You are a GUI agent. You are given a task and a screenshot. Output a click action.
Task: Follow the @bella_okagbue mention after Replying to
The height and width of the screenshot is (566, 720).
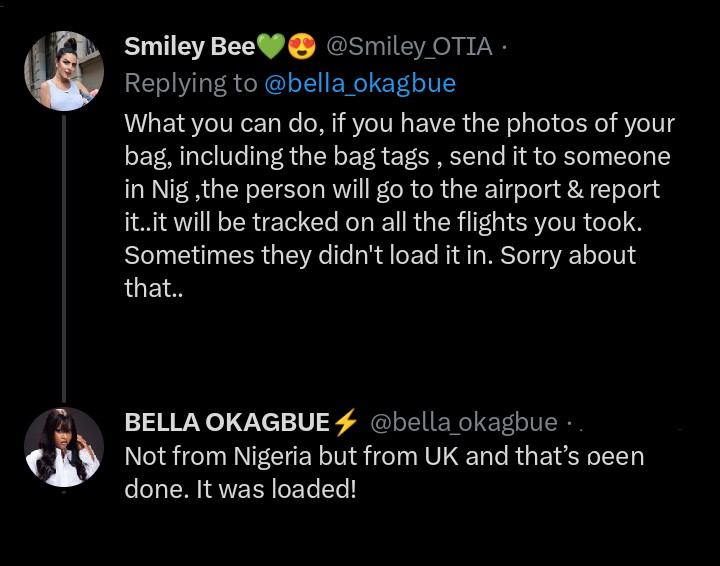click(x=360, y=83)
